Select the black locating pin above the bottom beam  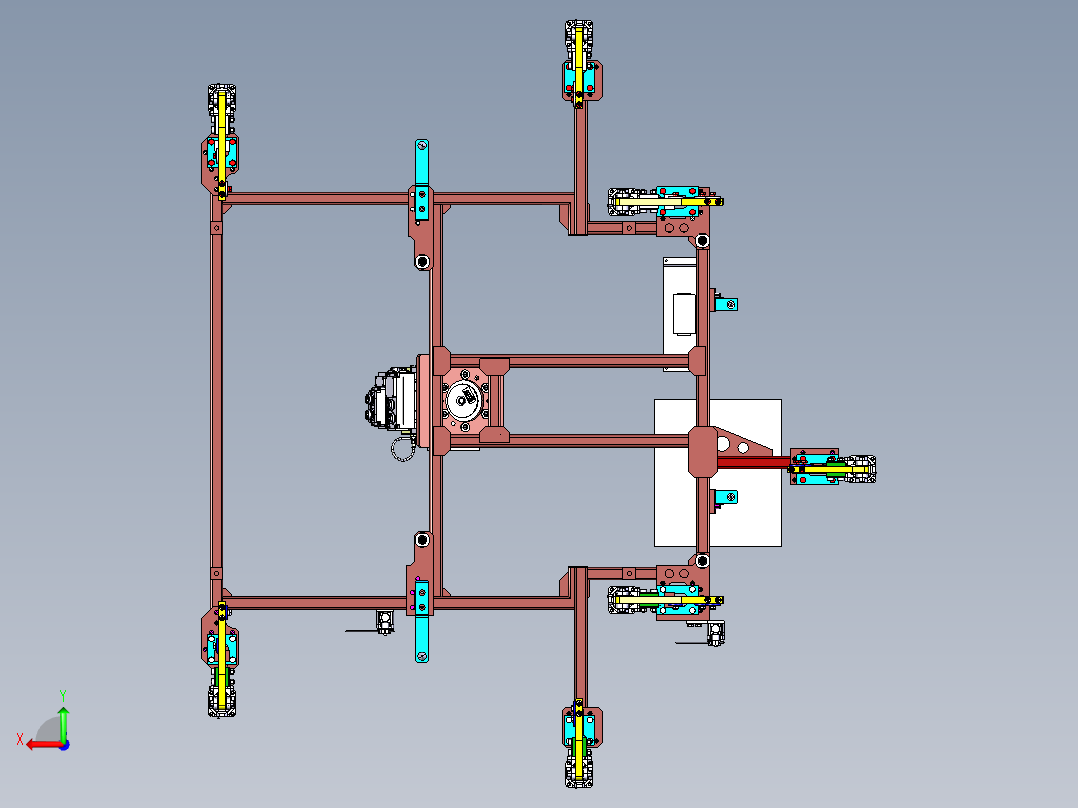422,541
